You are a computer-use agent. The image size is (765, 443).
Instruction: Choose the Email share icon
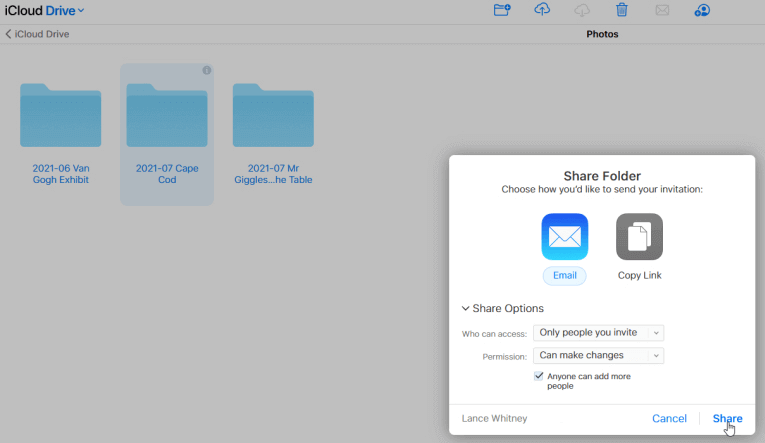click(564, 237)
